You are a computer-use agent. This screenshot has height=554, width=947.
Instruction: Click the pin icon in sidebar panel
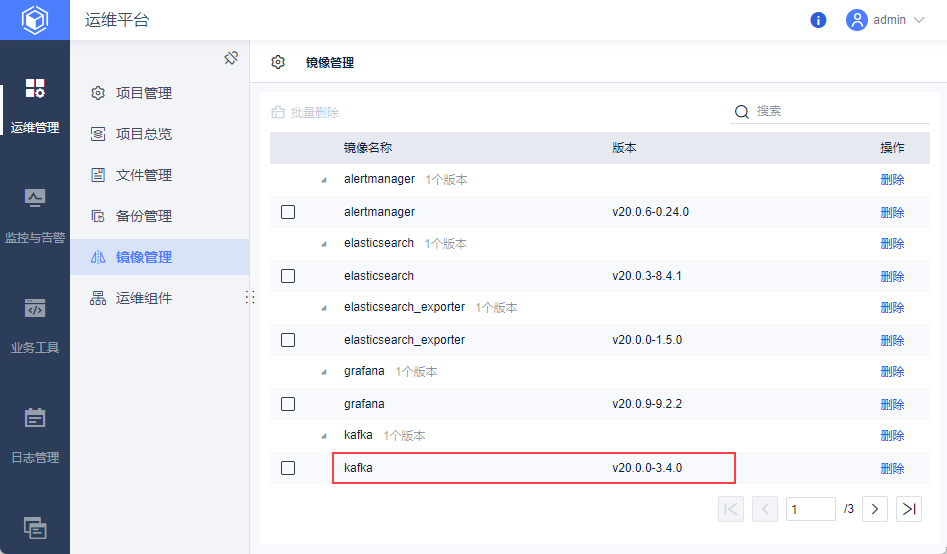point(231,58)
